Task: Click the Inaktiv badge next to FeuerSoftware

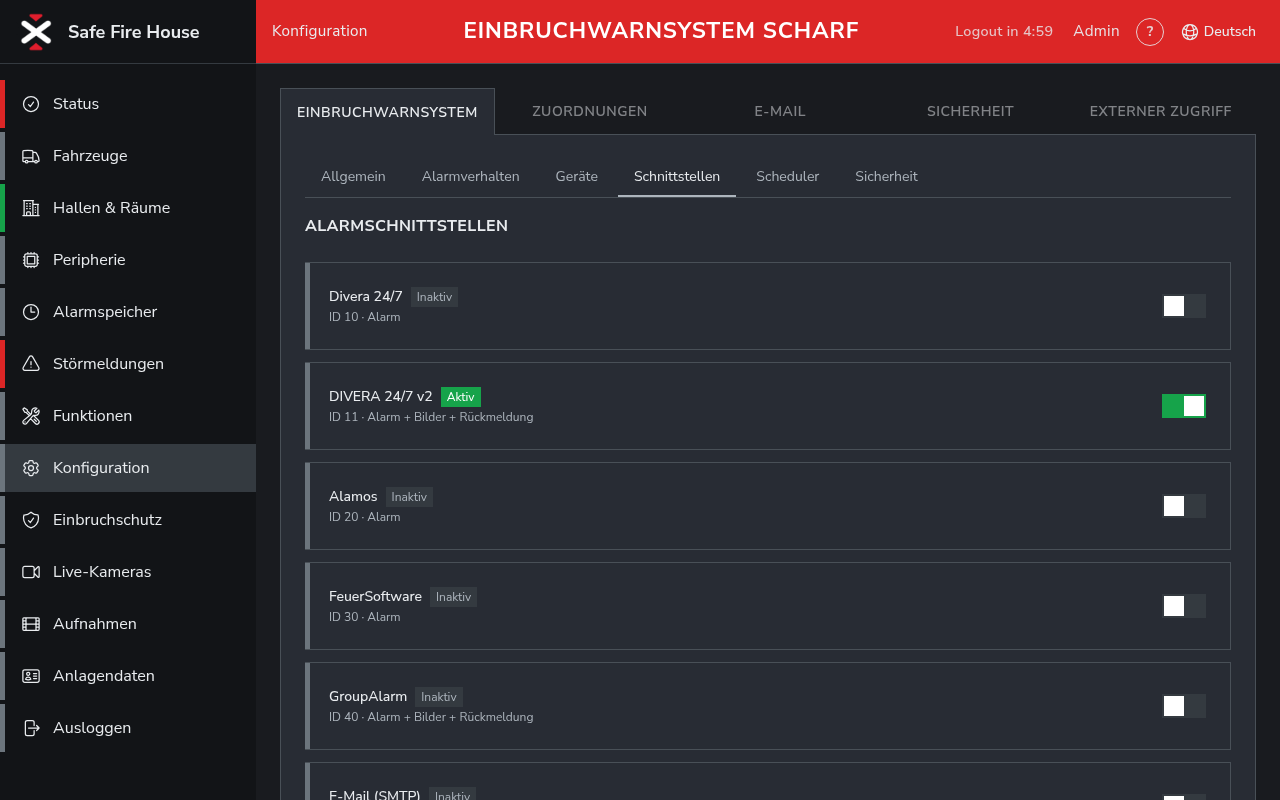Action: tap(453, 597)
